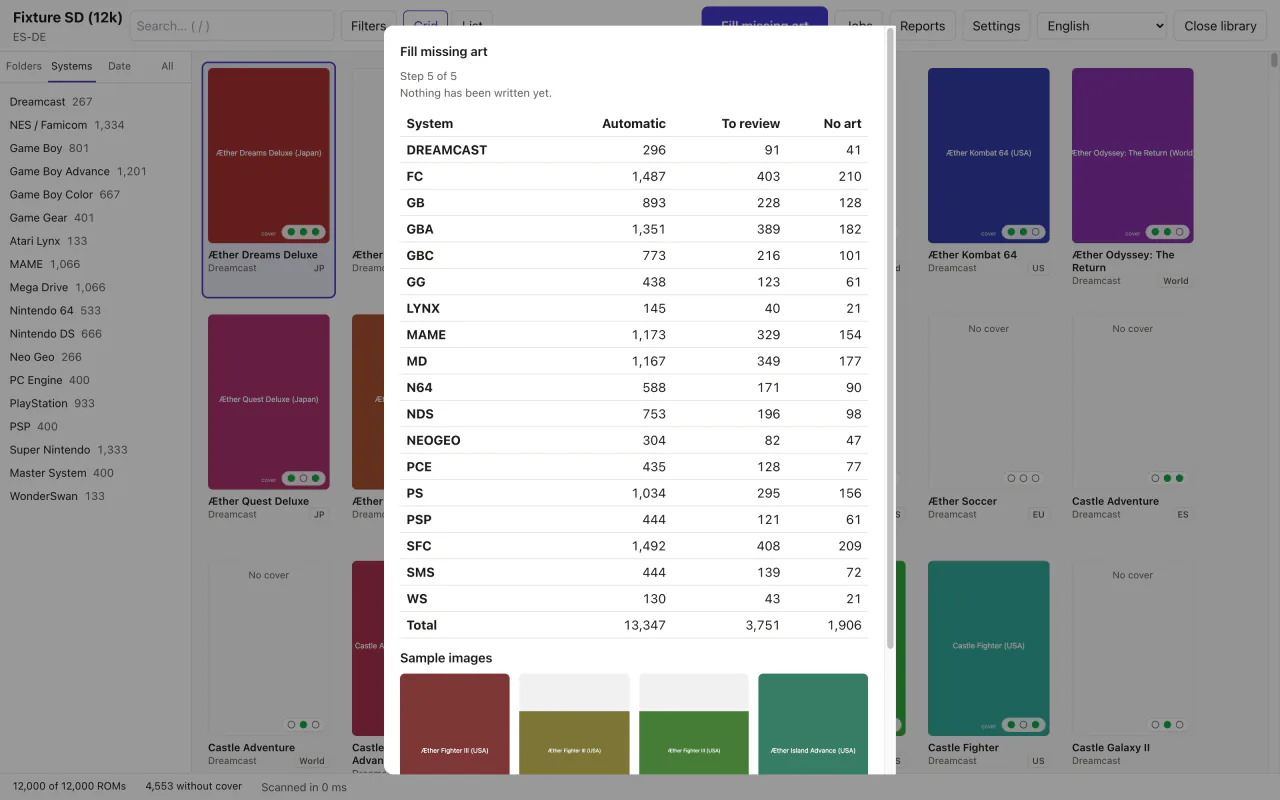Switch to the Folders tab
1280x800 pixels.
(24, 66)
